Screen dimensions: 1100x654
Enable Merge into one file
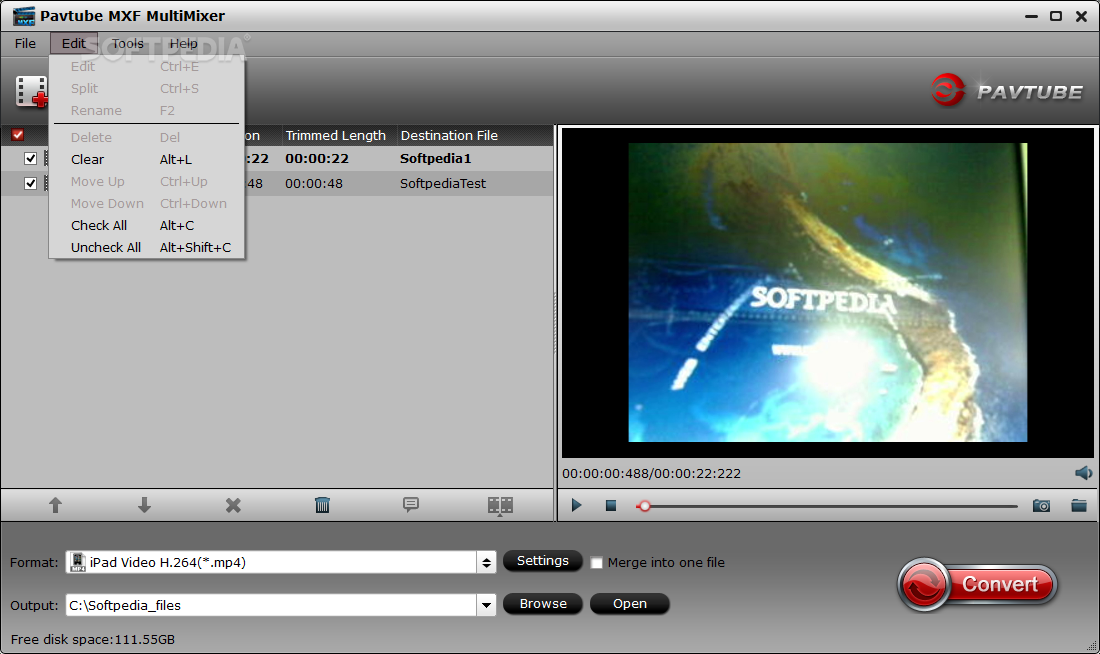596,563
